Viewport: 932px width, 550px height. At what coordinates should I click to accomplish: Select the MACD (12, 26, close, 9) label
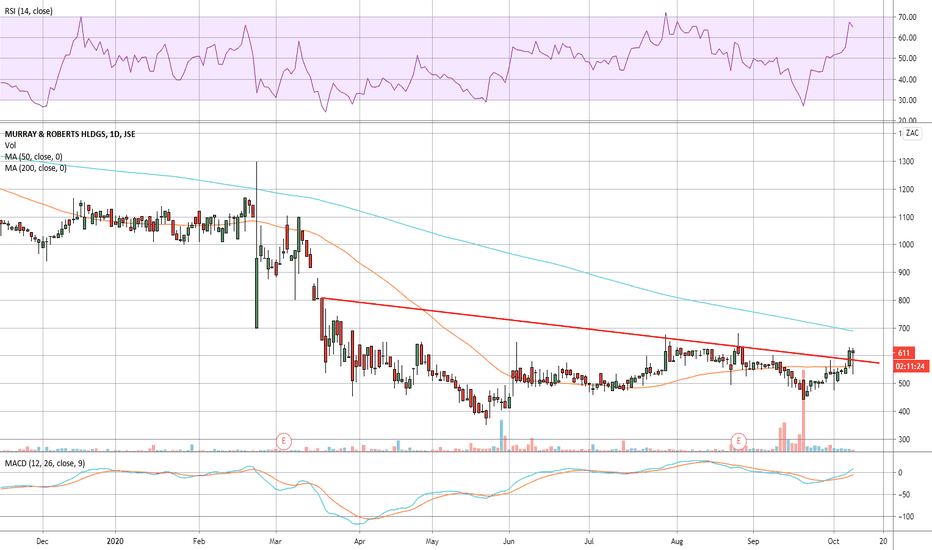click(45, 463)
